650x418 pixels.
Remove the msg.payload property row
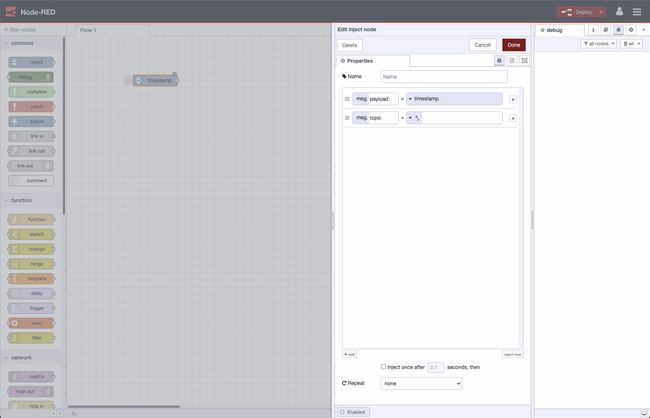pyautogui.click(x=513, y=99)
